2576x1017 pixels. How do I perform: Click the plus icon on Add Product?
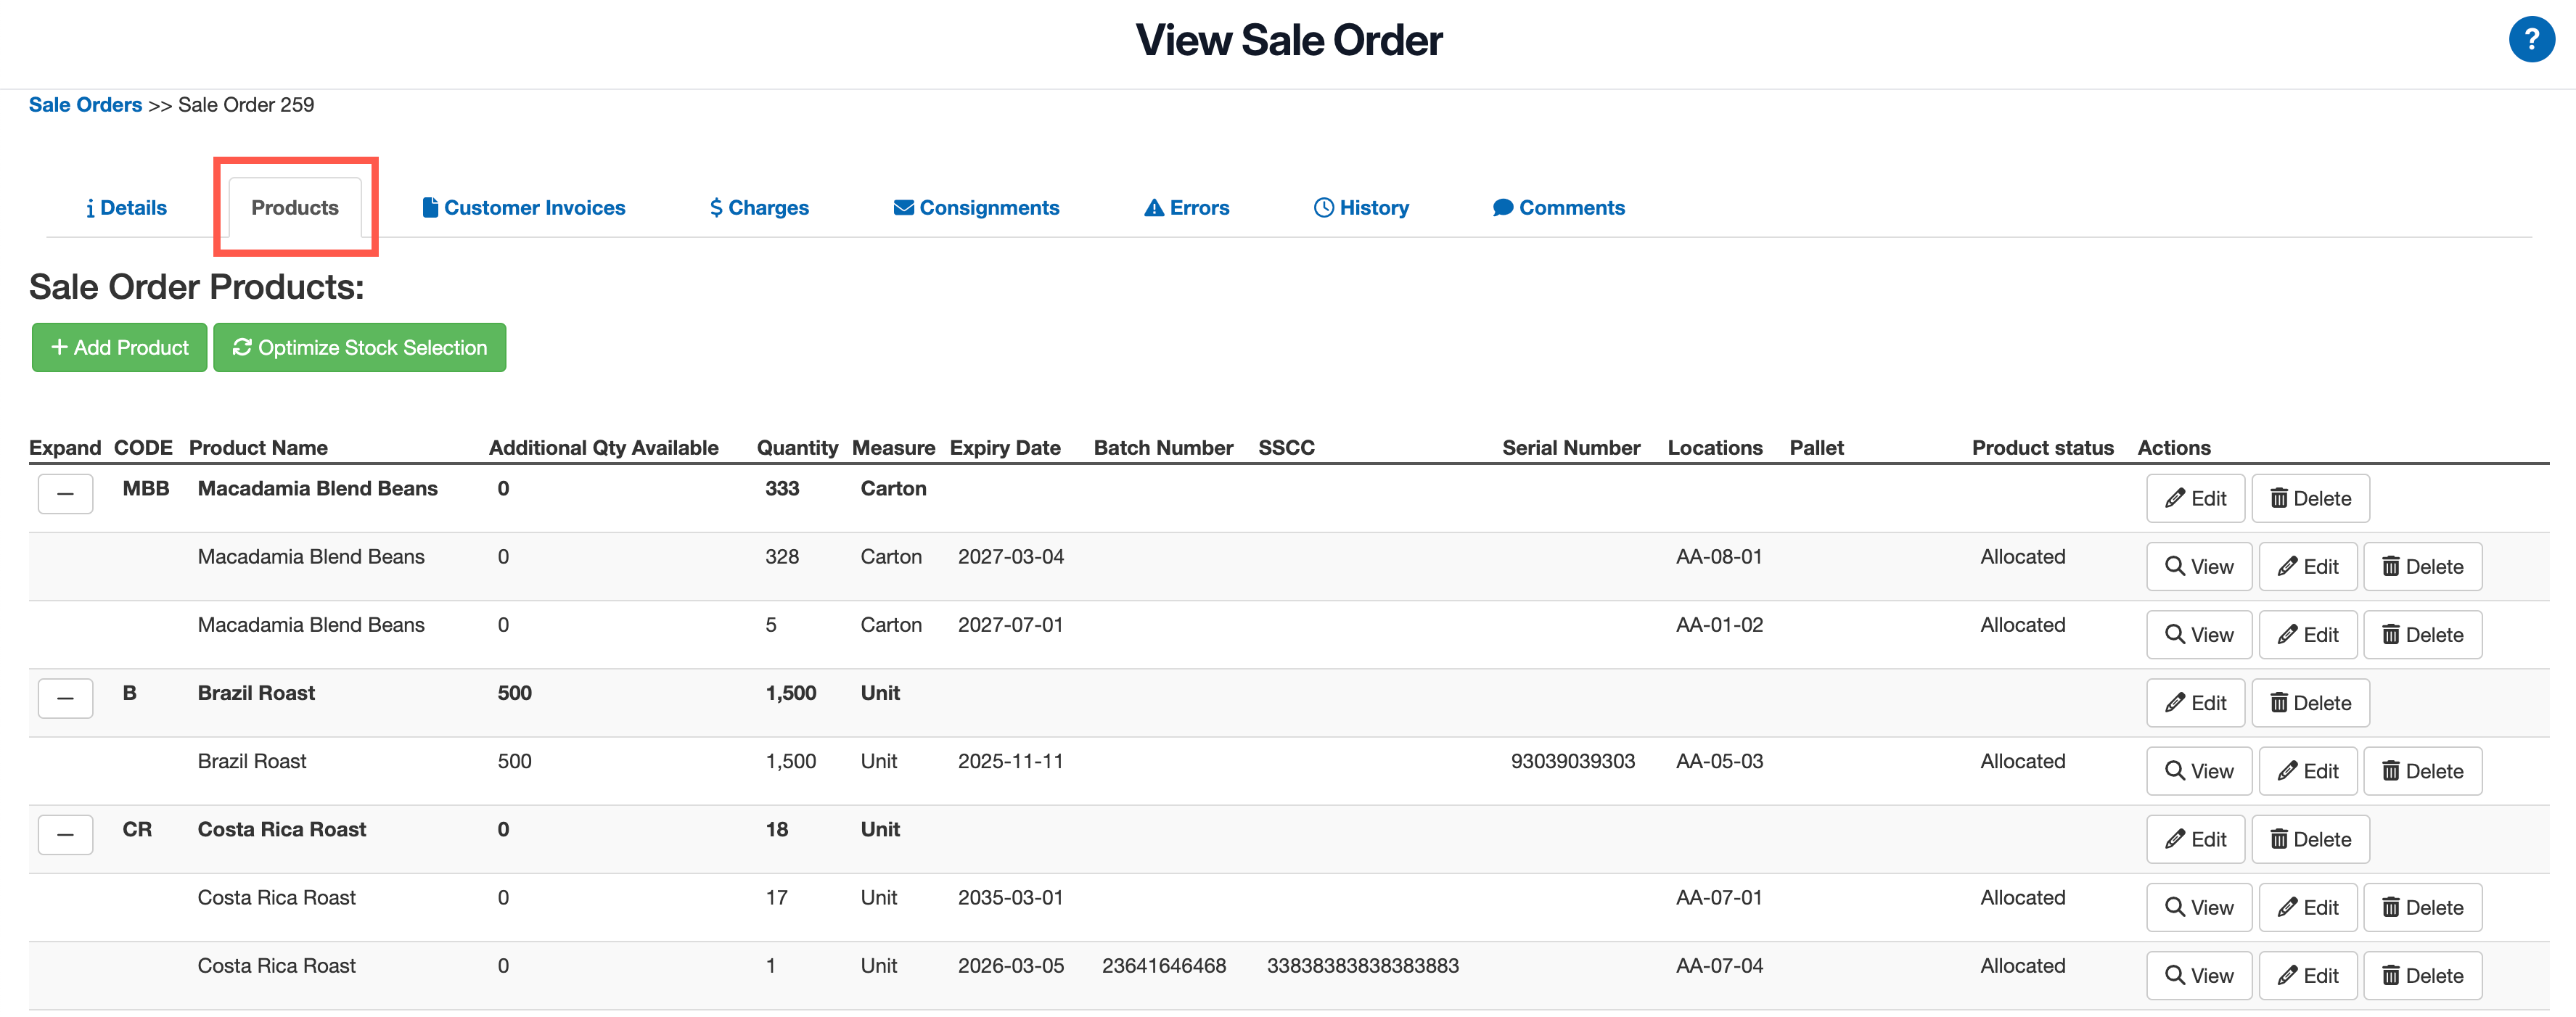point(60,347)
